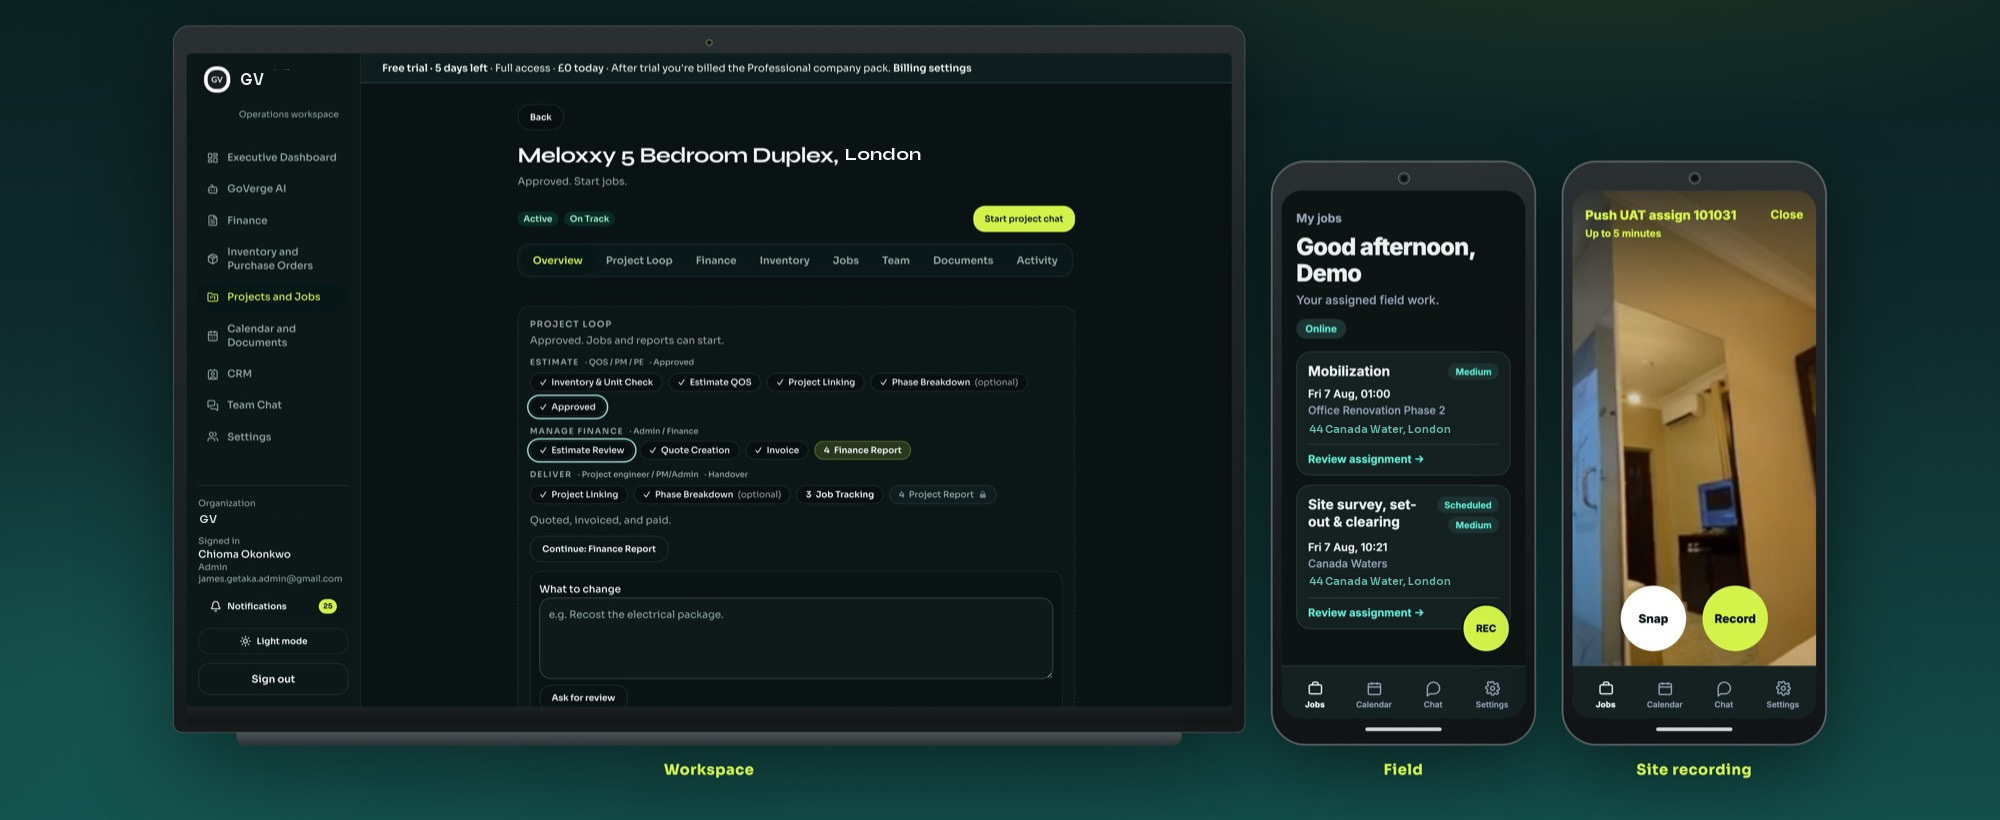Select the Approved step chip

point(567,407)
